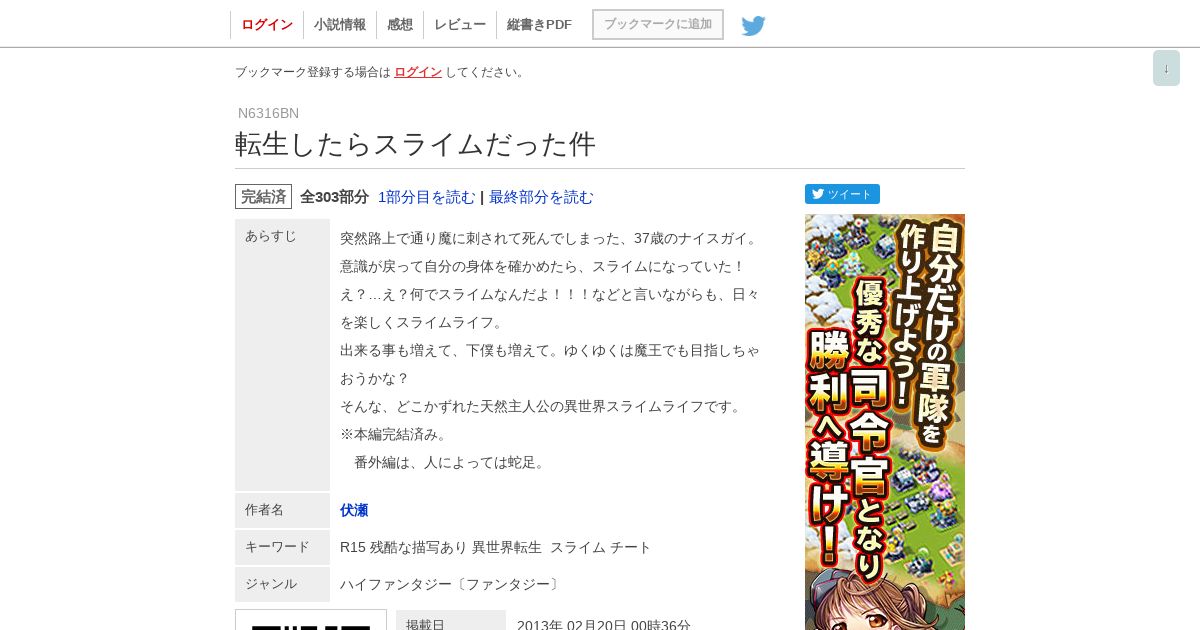Screen dimensions: 1200x630
Task: Click novel code N6316BN
Action: 268,113
